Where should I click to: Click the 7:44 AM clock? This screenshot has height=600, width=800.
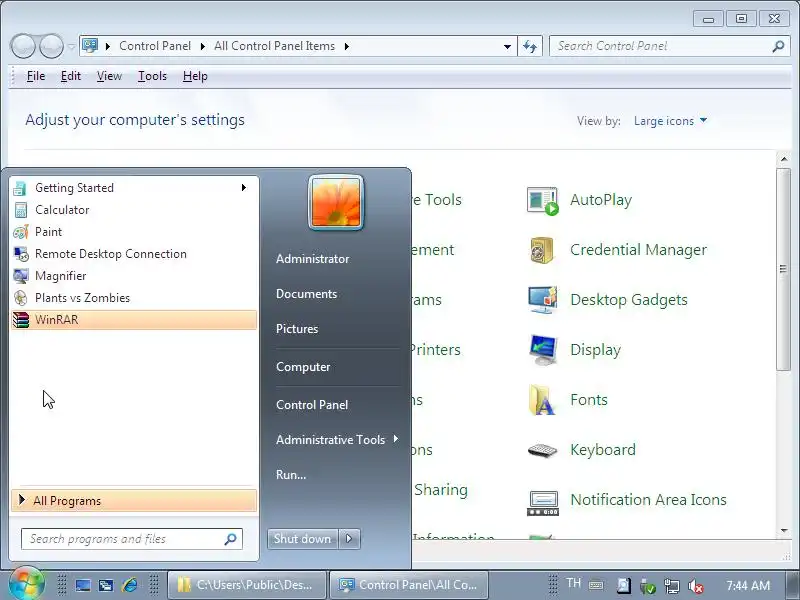coord(747,585)
